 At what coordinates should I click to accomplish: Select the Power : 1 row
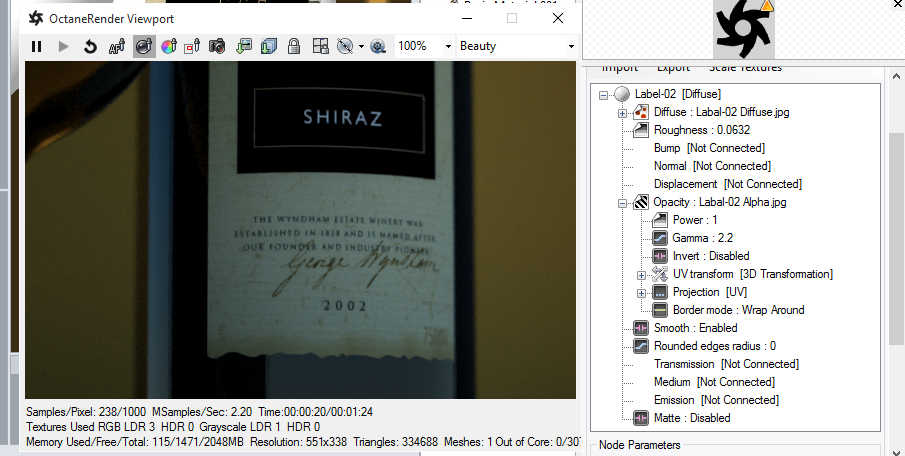point(695,220)
